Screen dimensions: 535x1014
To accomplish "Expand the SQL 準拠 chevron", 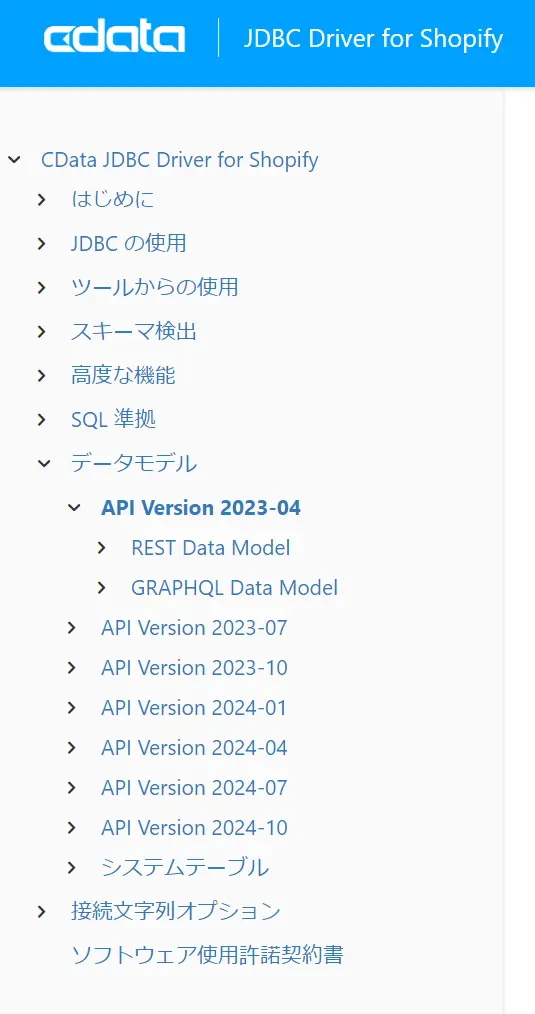I will (42, 420).
